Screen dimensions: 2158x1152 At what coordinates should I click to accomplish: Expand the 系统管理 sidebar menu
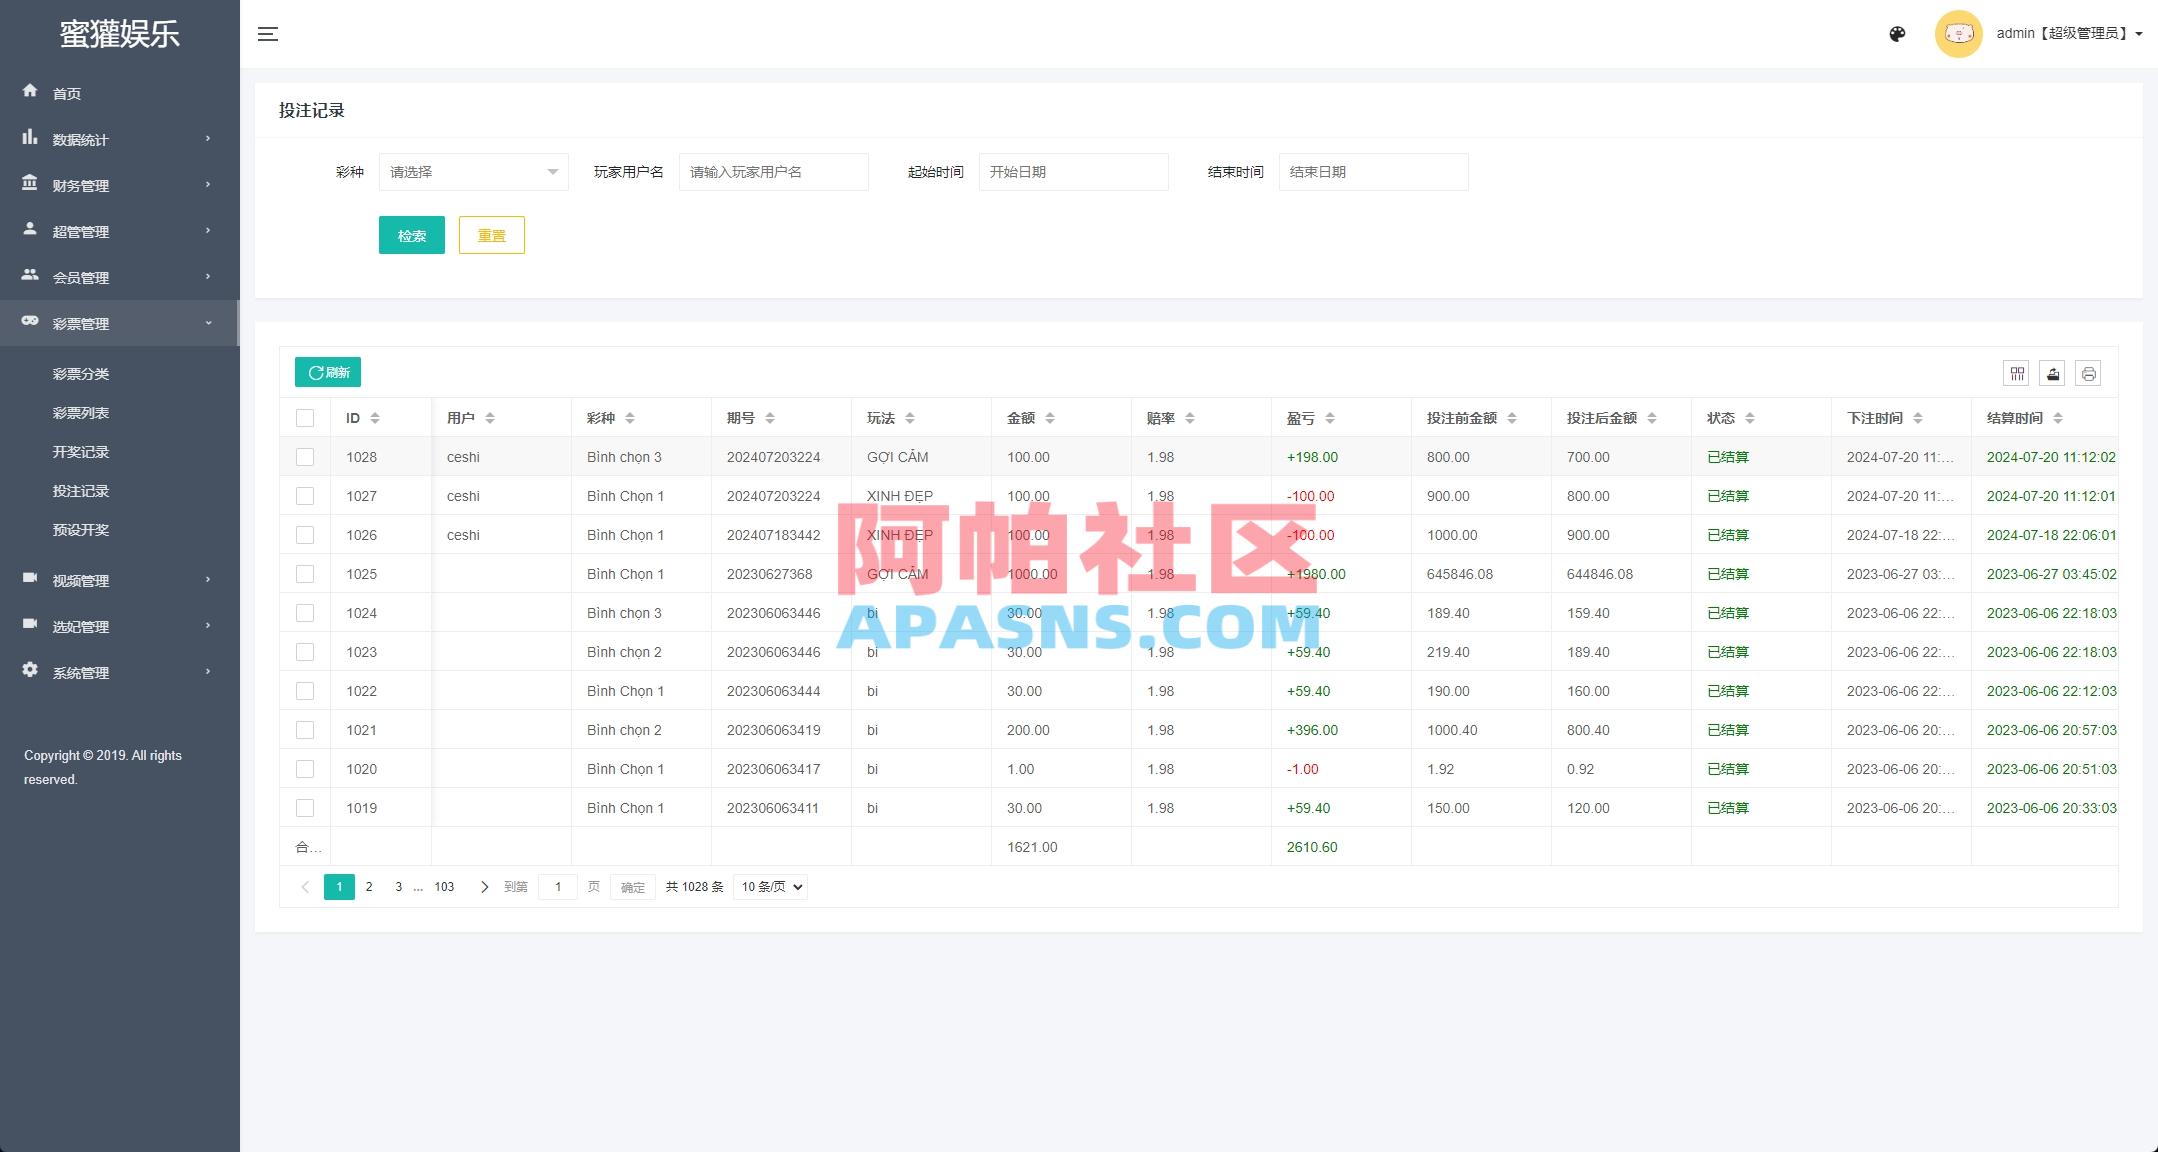tap(80, 671)
